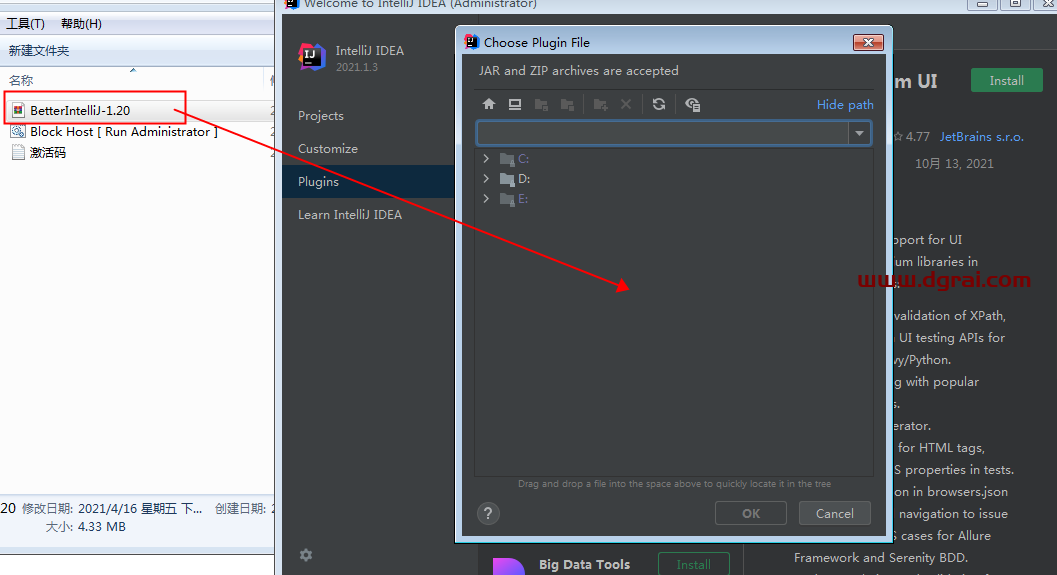The width and height of the screenshot is (1057, 575).
Task: Open the path history dropdown arrow
Action: pos(859,133)
